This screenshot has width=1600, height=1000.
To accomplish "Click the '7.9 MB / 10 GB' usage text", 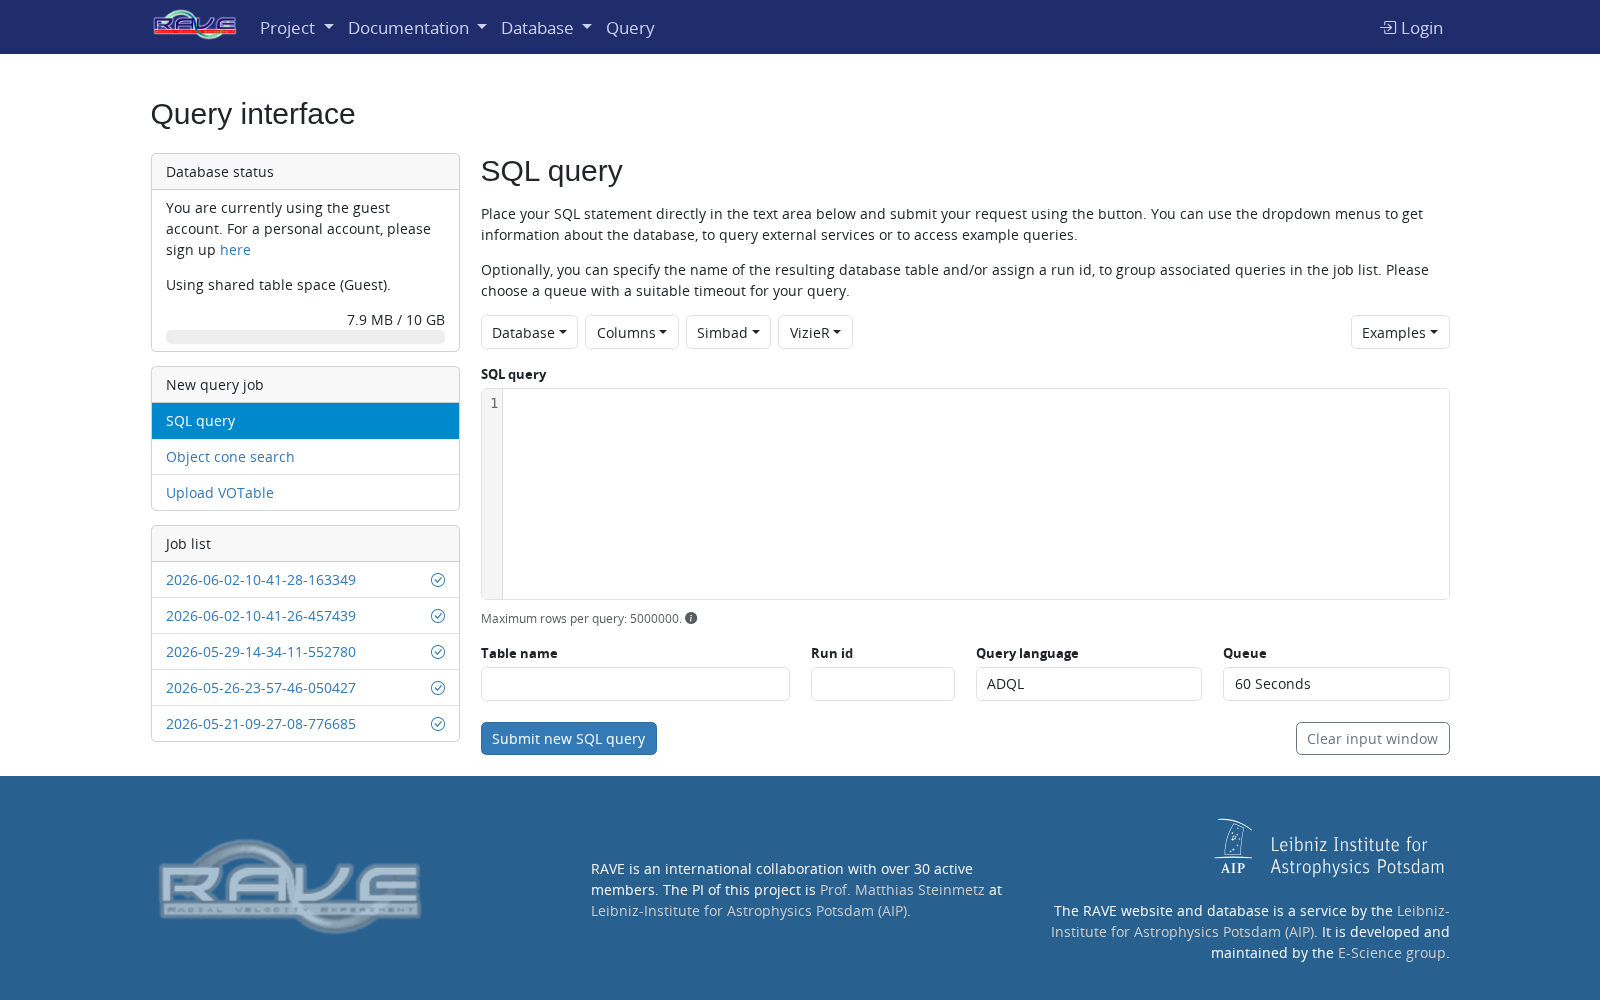I will [396, 320].
